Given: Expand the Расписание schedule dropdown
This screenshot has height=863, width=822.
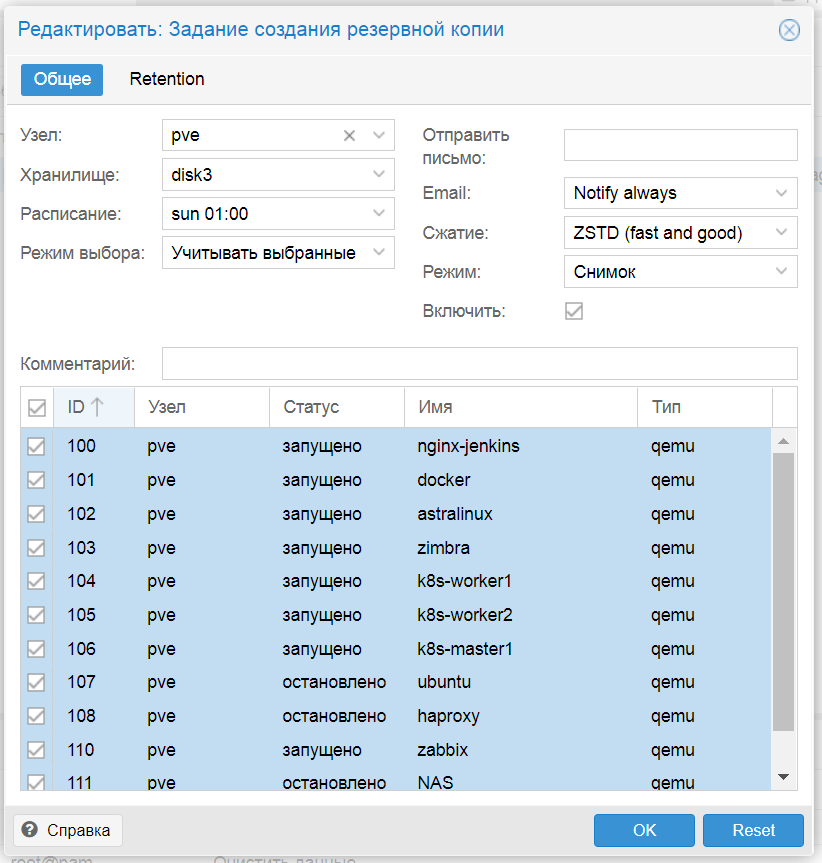Looking at the screenshot, I should tap(379, 214).
